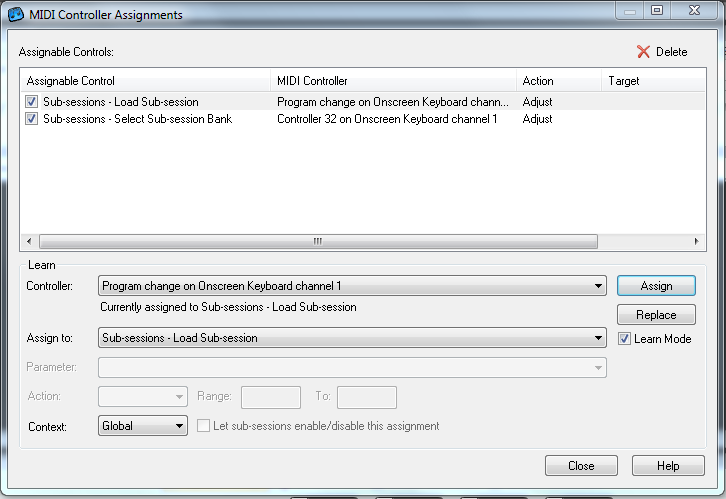Expand the Assign to dropdown
This screenshot has height=499, width=726.
(598, 338)
